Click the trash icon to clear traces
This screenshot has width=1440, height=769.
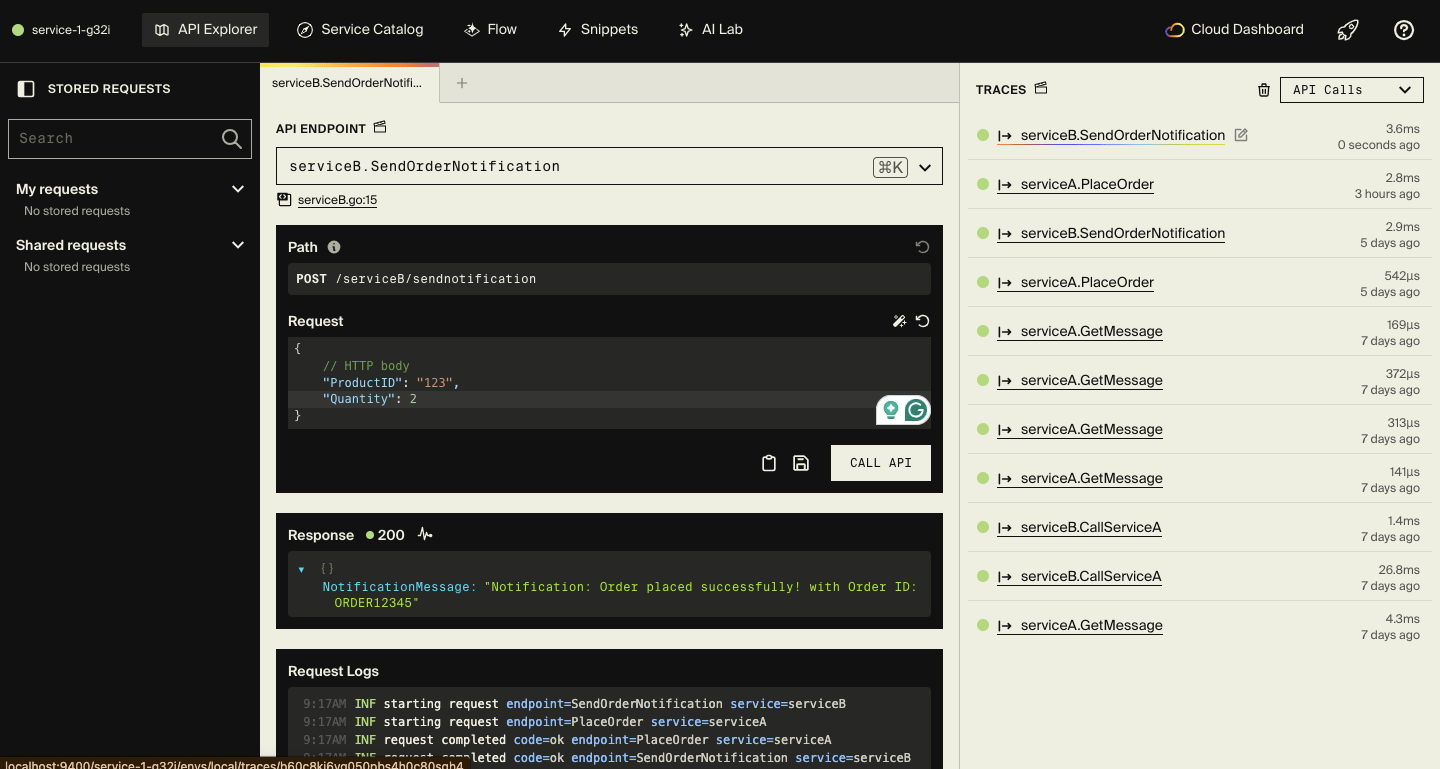pyautogui.click(x=1264, y=90)
